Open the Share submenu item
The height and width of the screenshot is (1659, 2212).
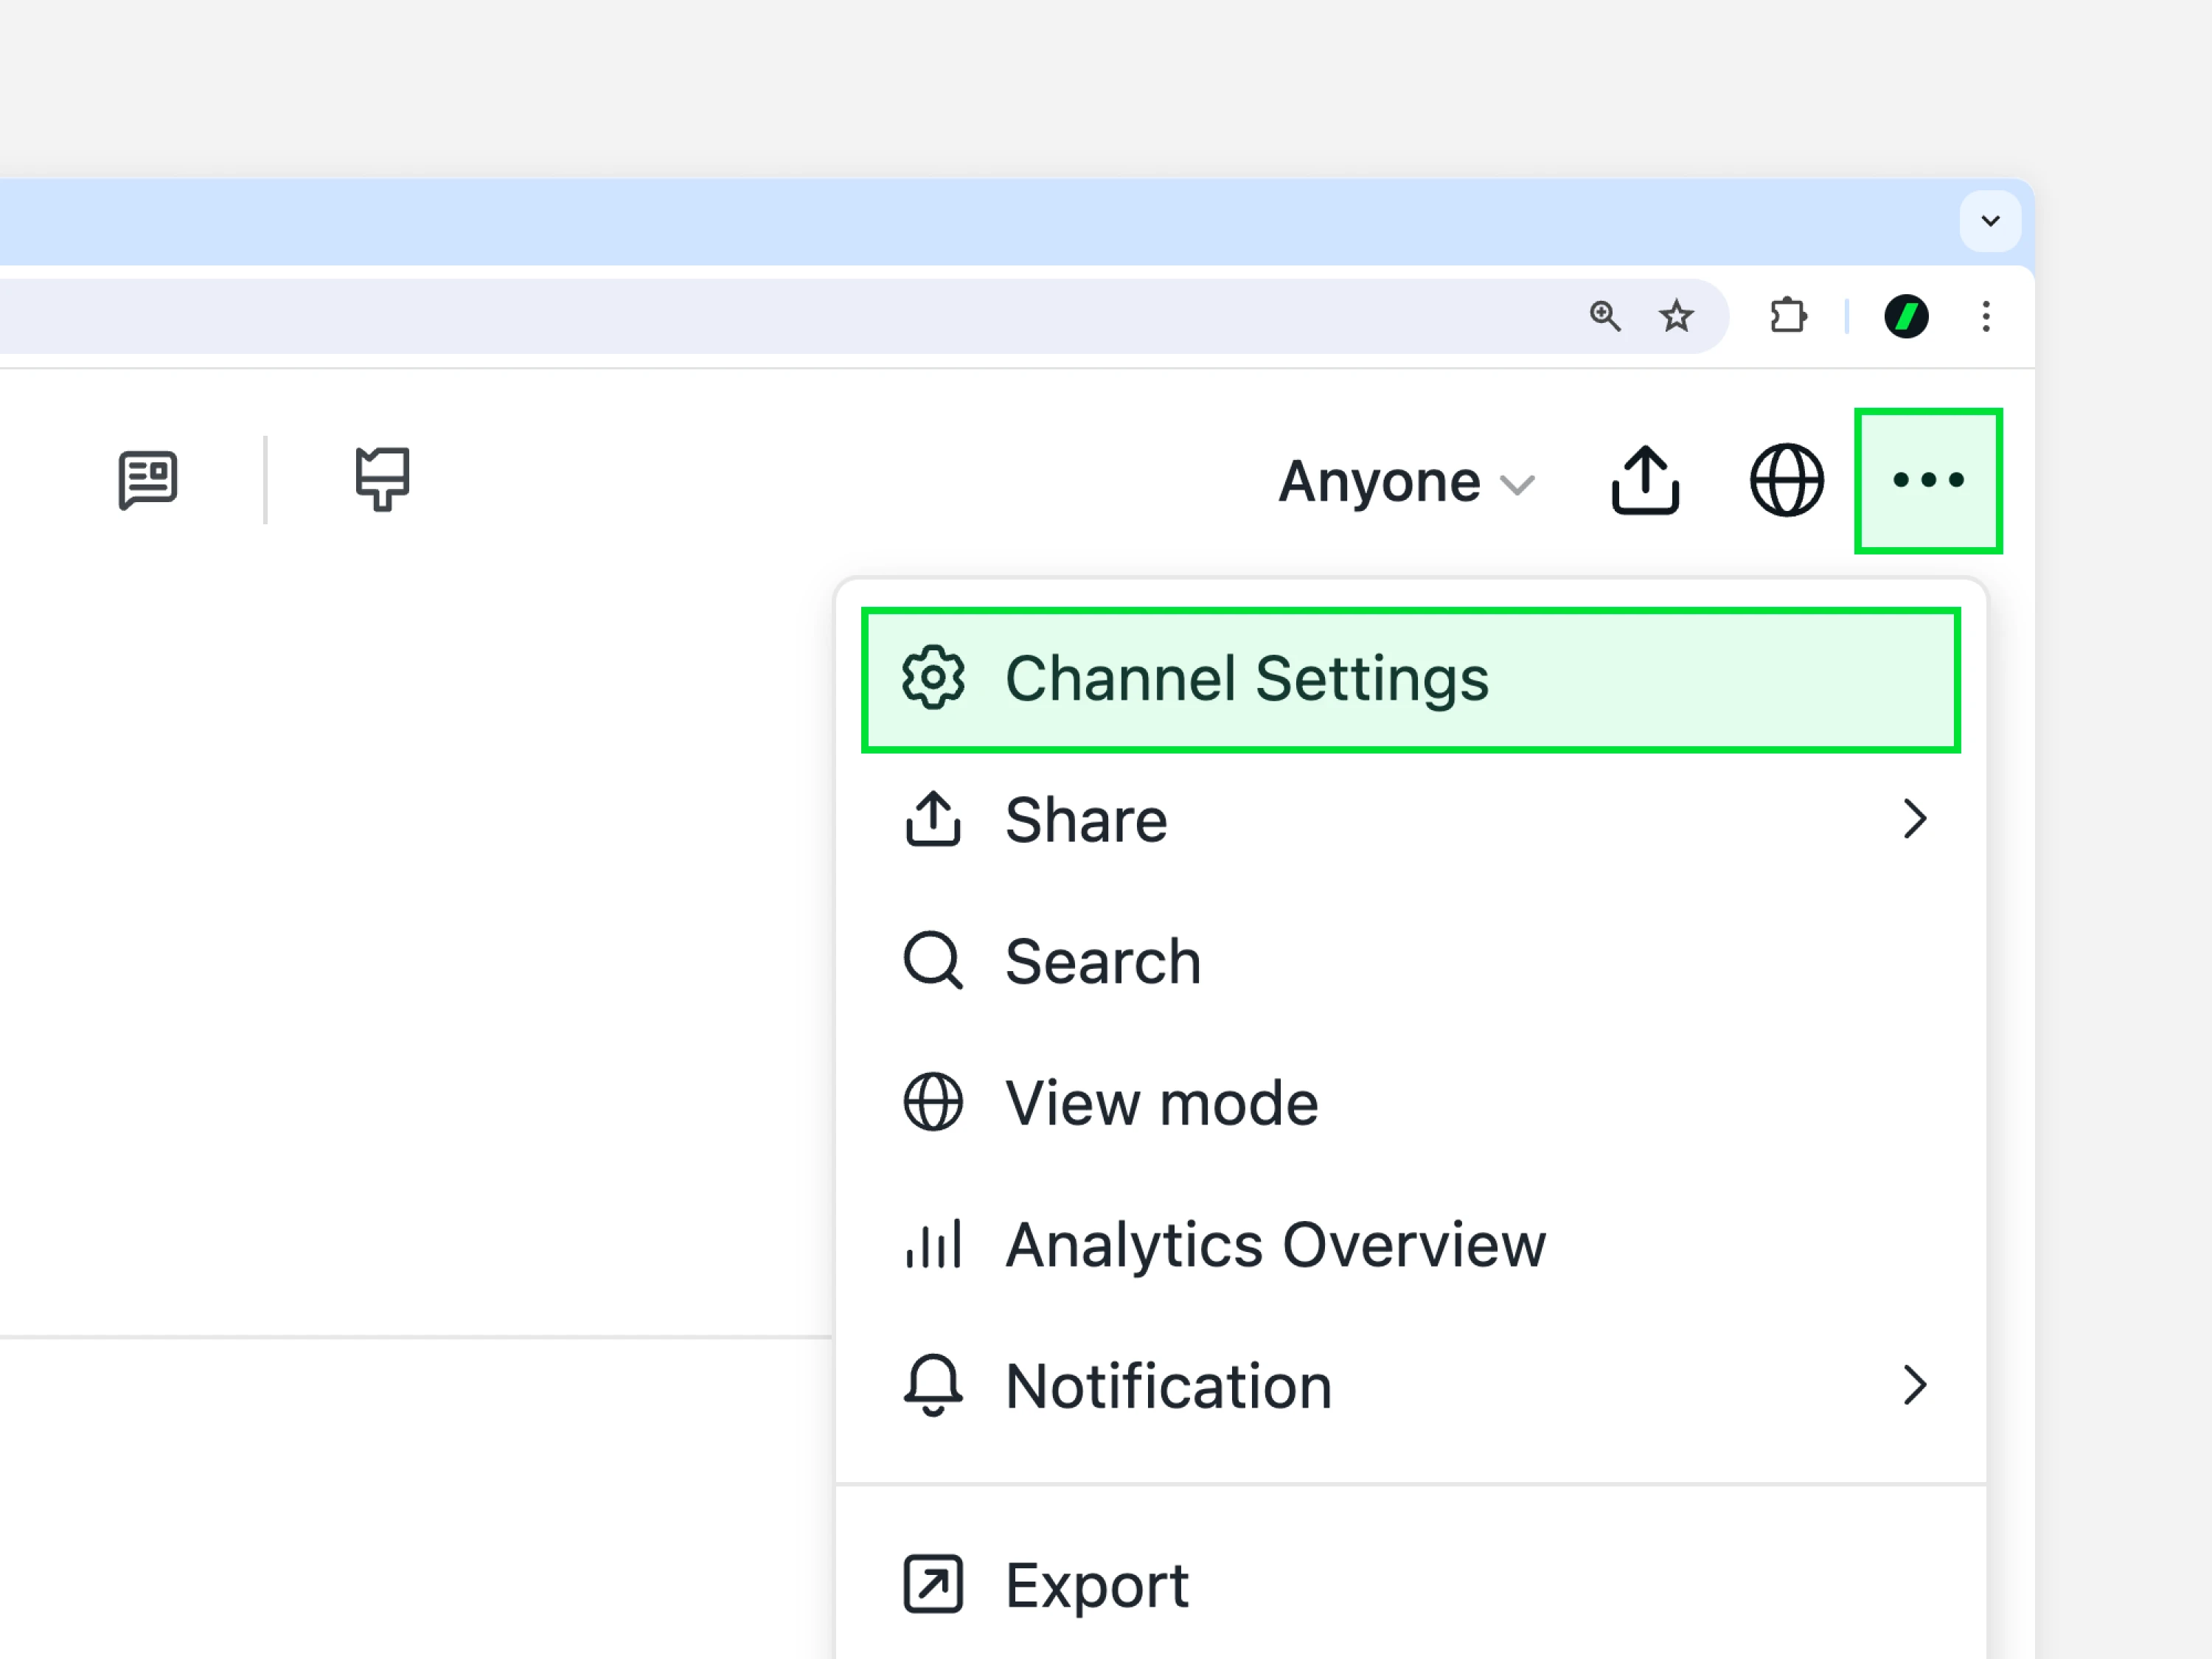[x=1410, y=820]
